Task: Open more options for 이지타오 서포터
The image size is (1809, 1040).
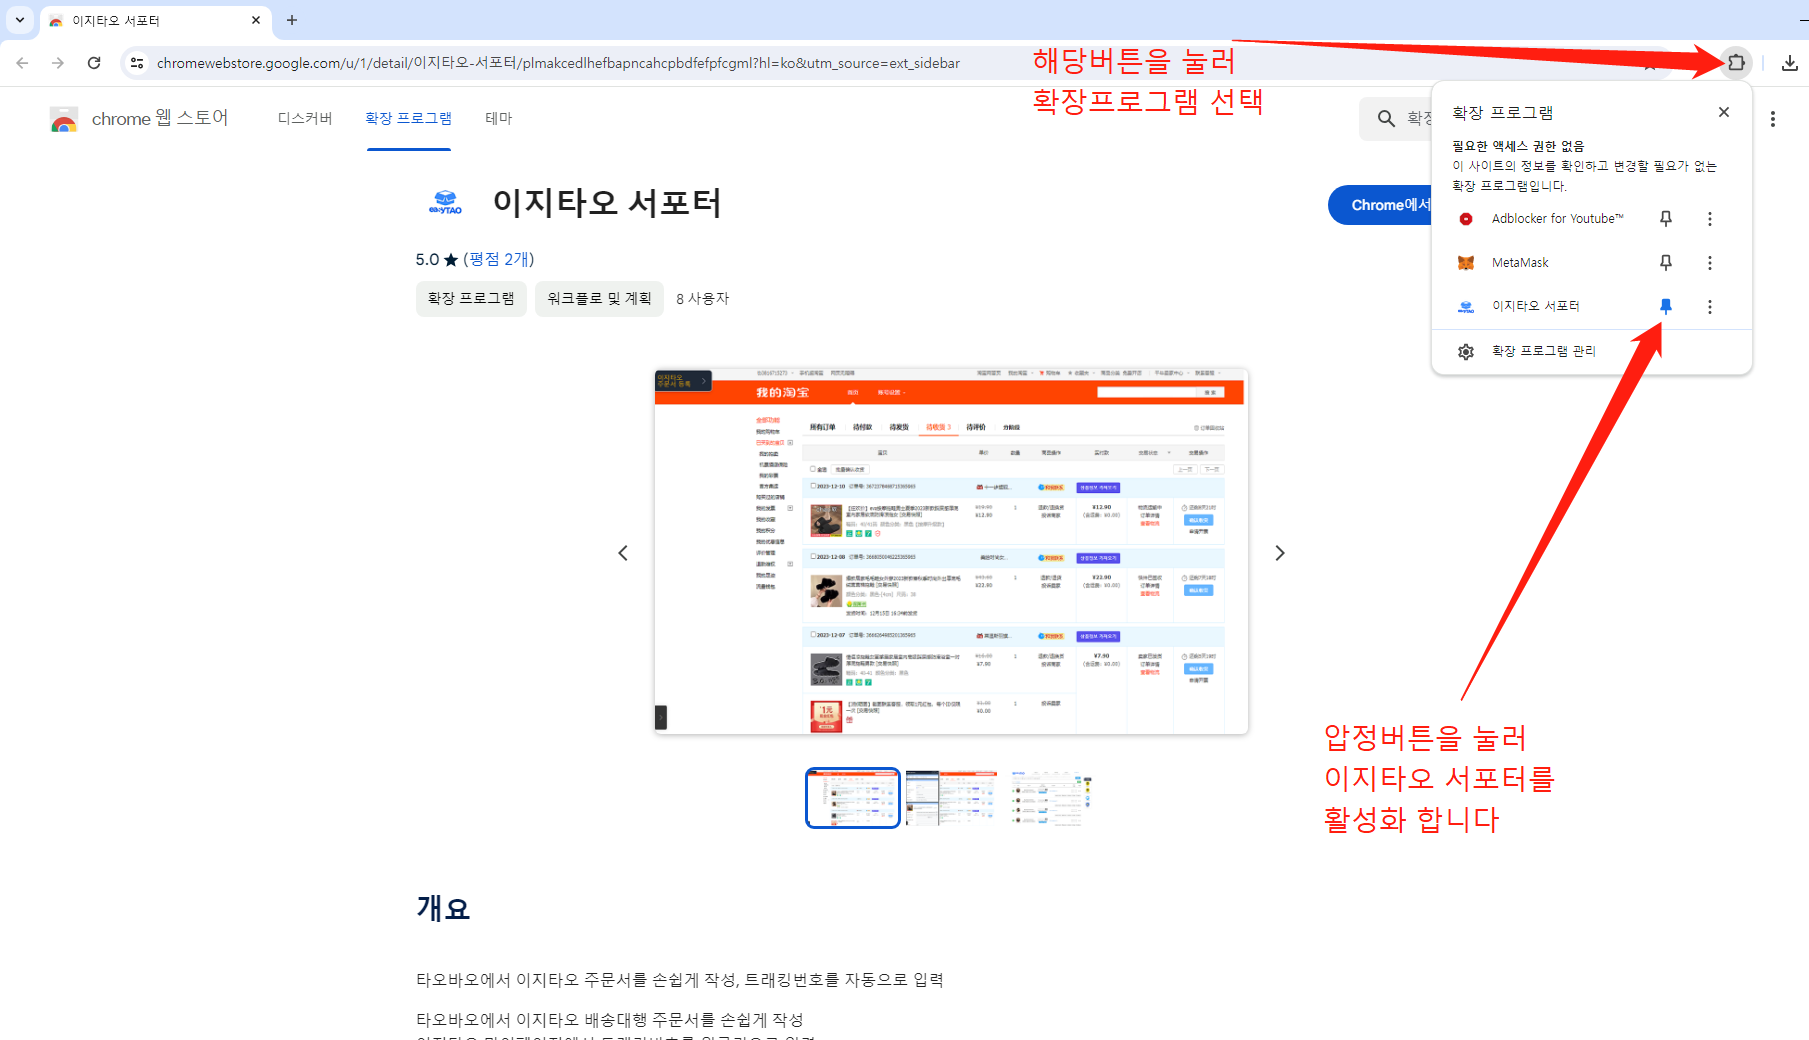Action: (1710, 306)
